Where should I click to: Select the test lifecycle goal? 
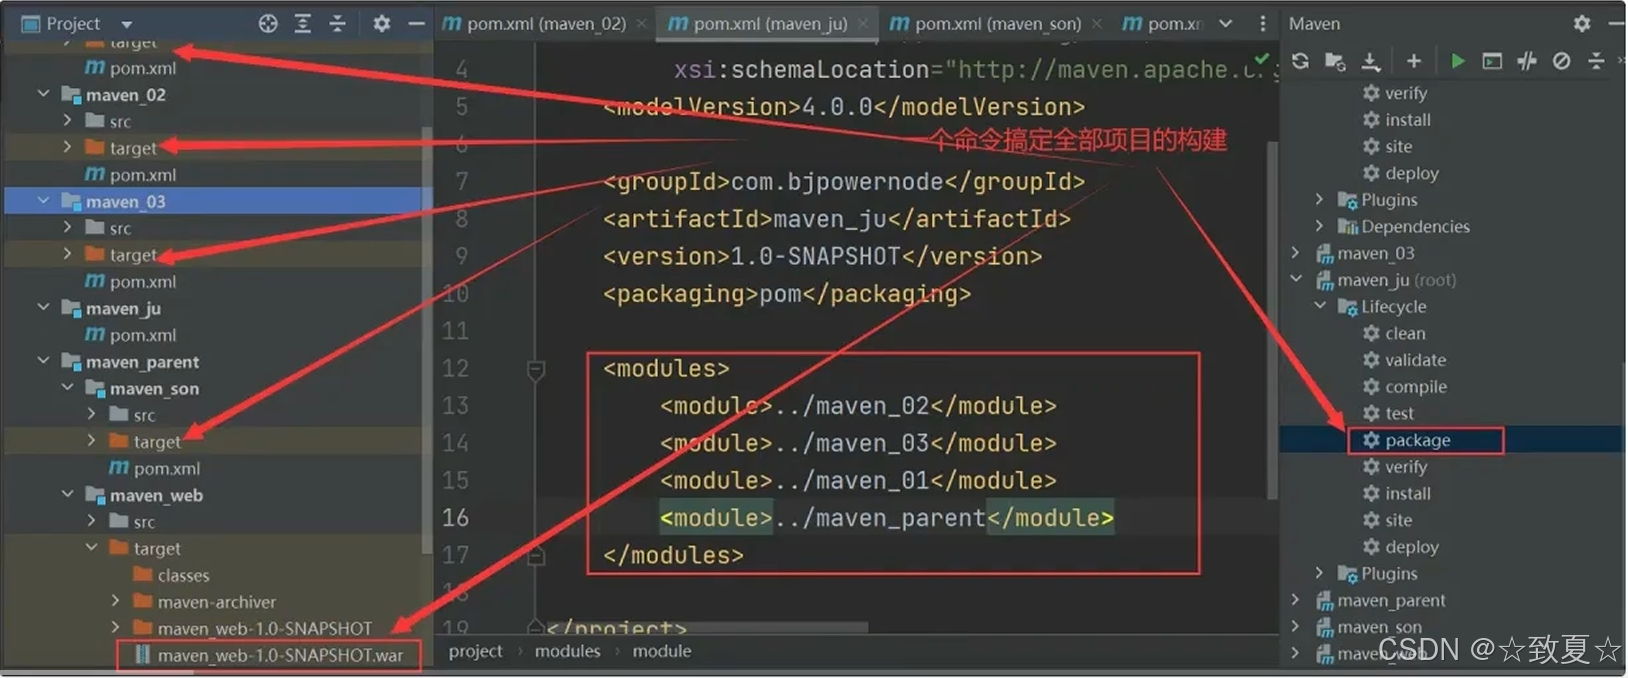tap(1388, 413)
